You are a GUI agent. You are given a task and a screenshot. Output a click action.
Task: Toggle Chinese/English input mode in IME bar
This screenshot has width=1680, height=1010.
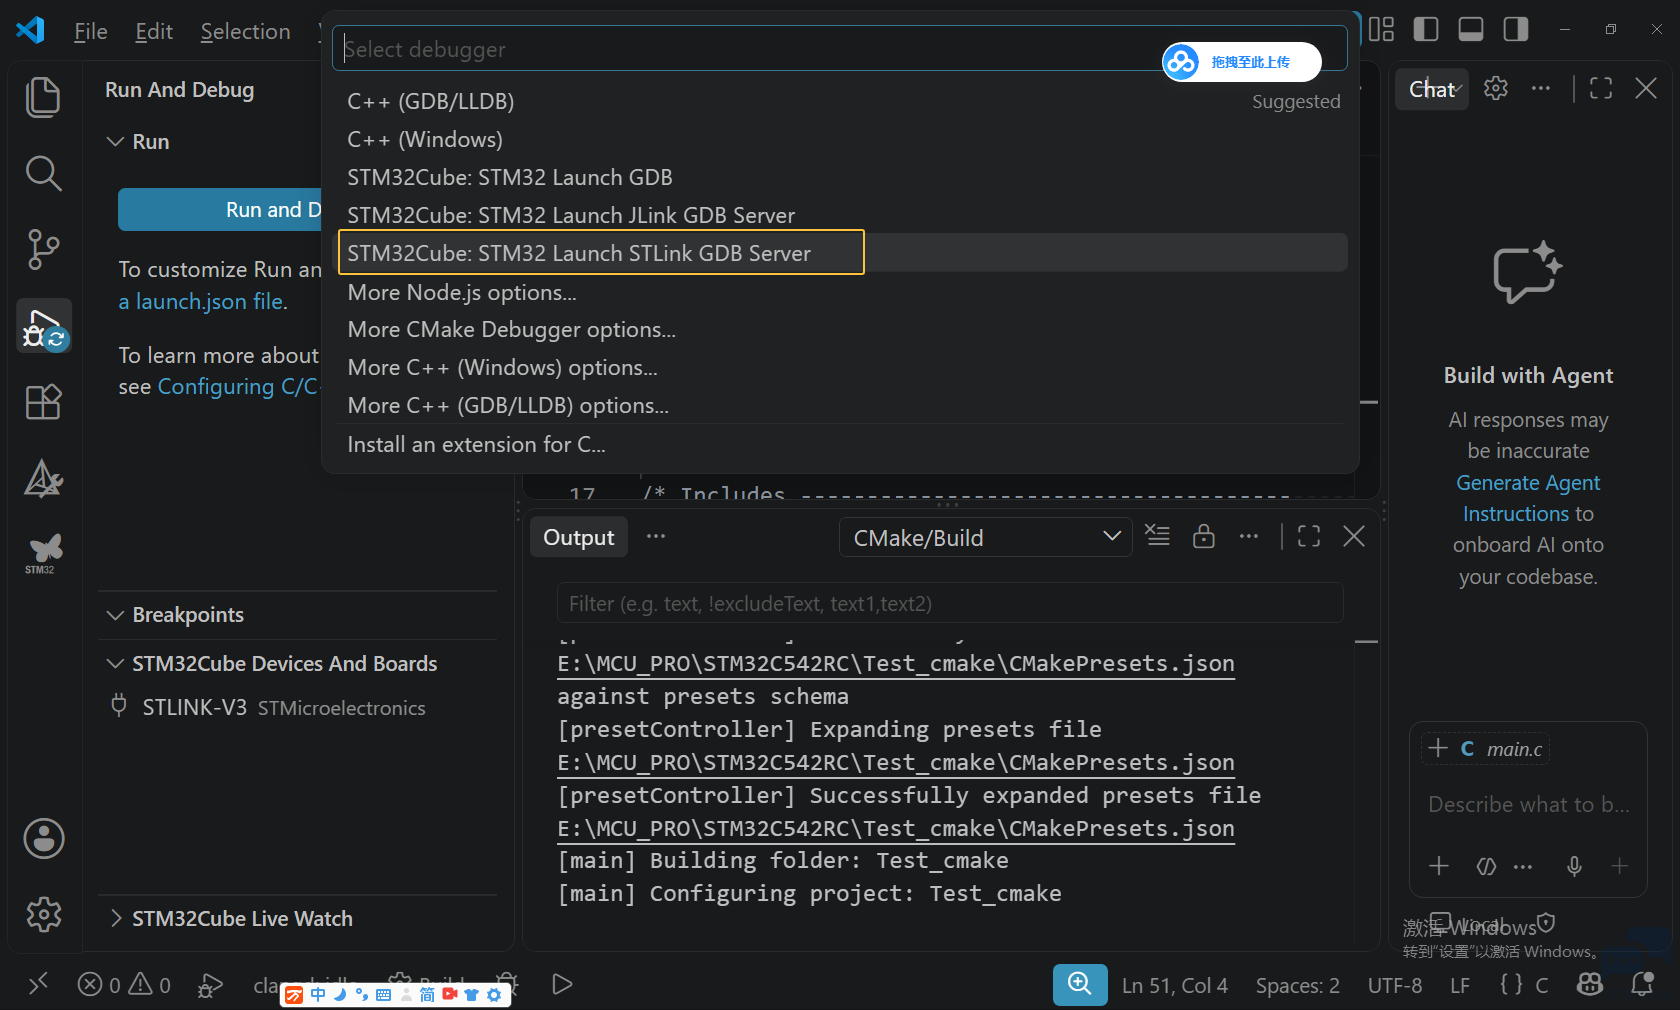coord(318,994)
